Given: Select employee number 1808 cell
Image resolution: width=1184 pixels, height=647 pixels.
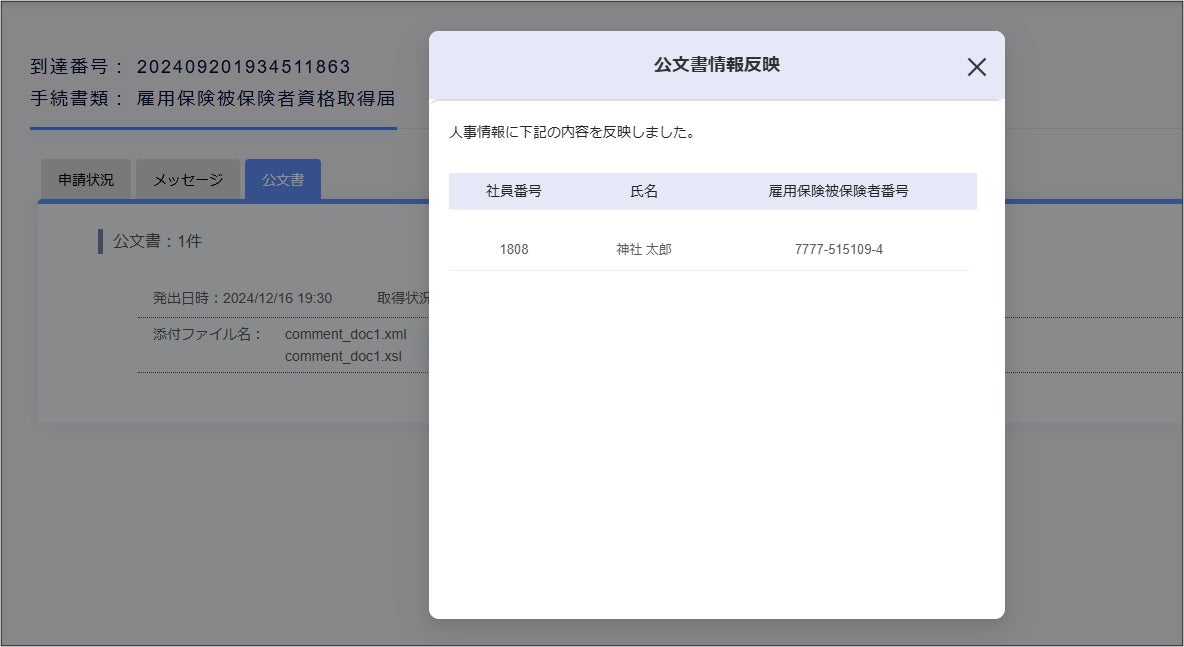Looking at the screenshot, I should pyautogui.click(x=513, y=249).
